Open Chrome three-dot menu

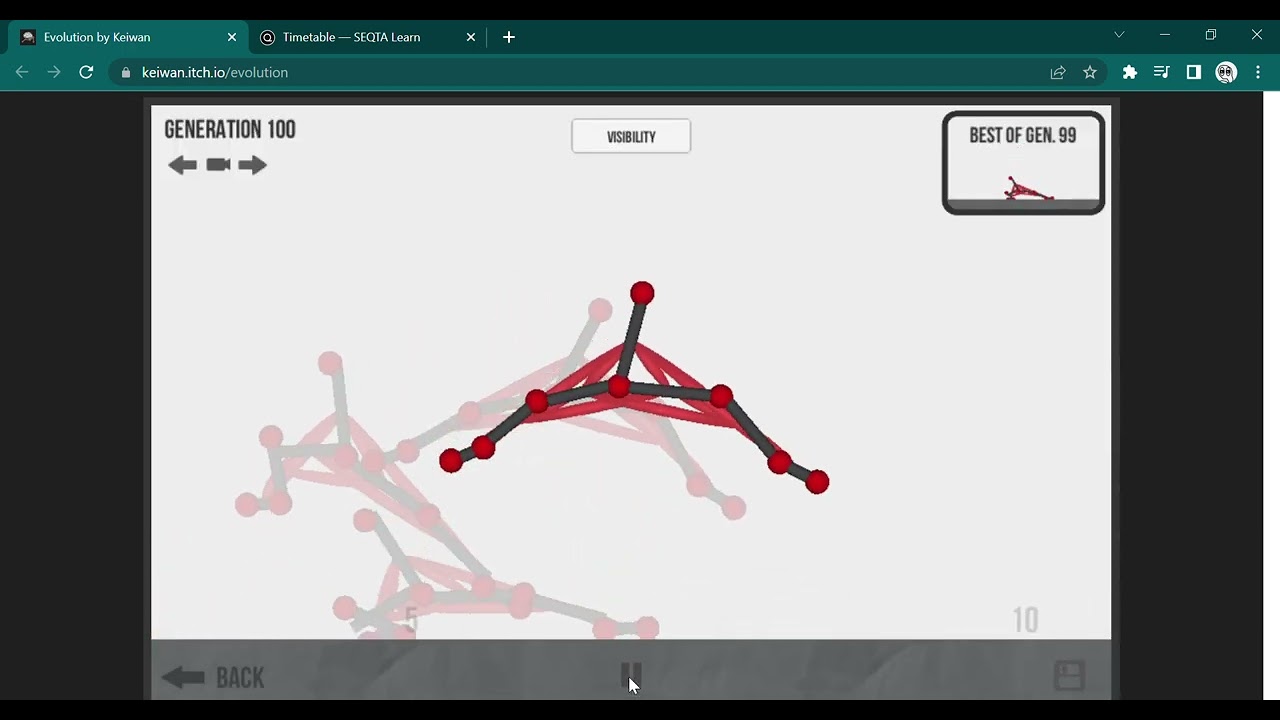click(x=1258, y=72)
